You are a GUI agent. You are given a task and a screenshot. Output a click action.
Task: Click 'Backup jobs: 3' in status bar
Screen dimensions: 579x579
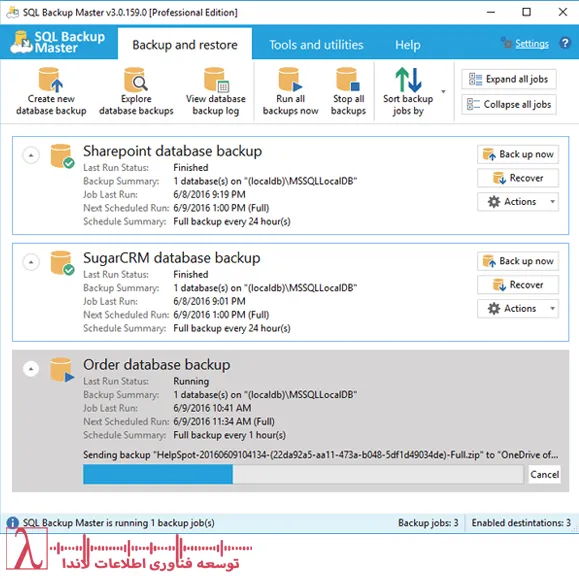coord(428,523)
